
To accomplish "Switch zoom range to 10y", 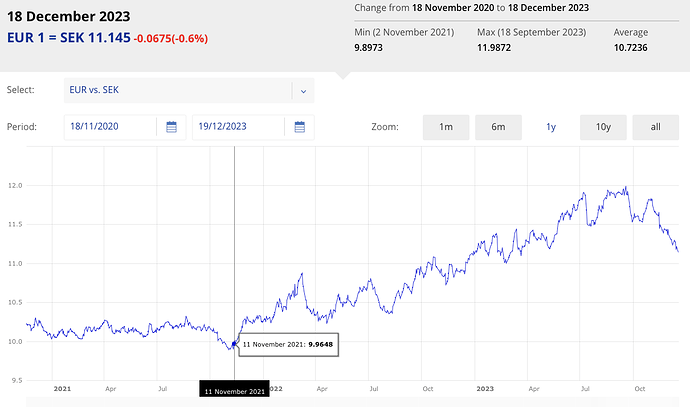I will (603, 127).
